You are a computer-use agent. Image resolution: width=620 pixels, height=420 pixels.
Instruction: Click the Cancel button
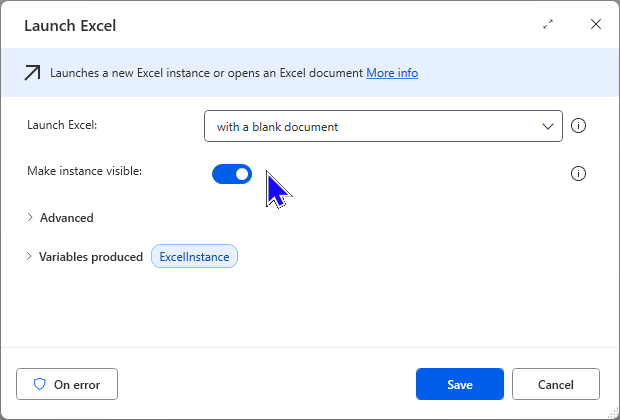(556, 384)
